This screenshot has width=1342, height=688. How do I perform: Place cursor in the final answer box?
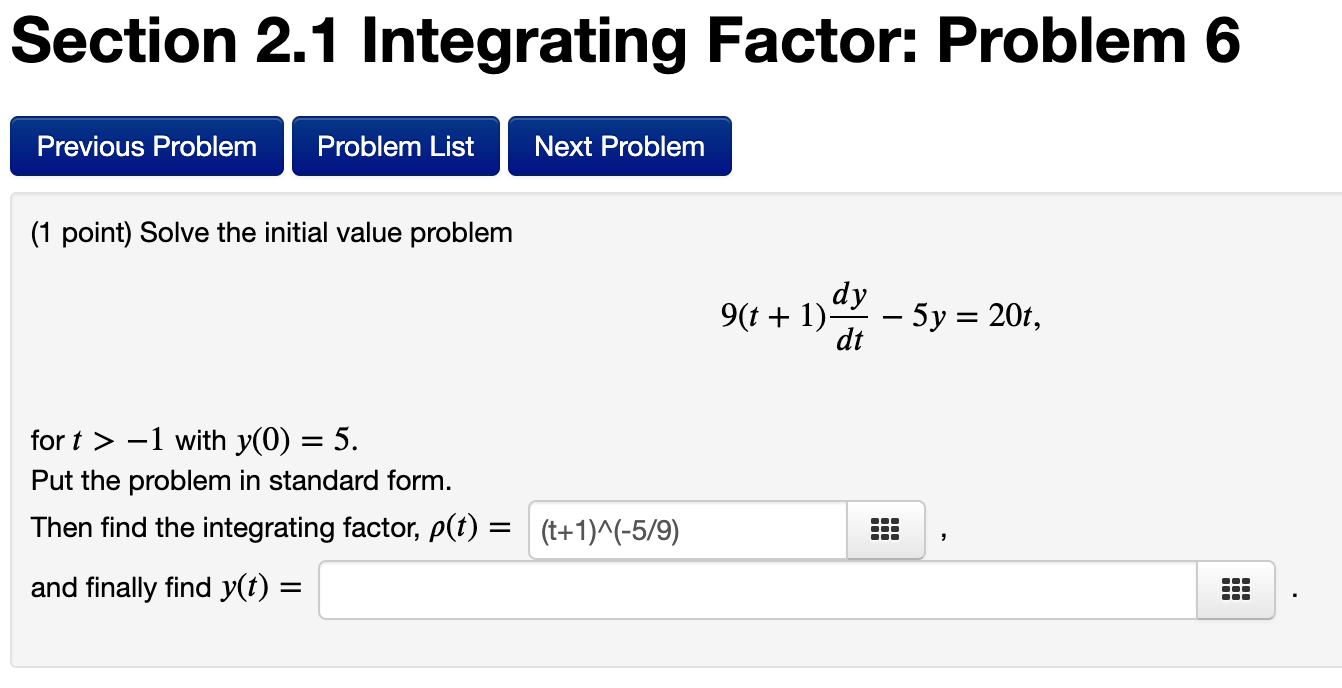tap(758, 590)
